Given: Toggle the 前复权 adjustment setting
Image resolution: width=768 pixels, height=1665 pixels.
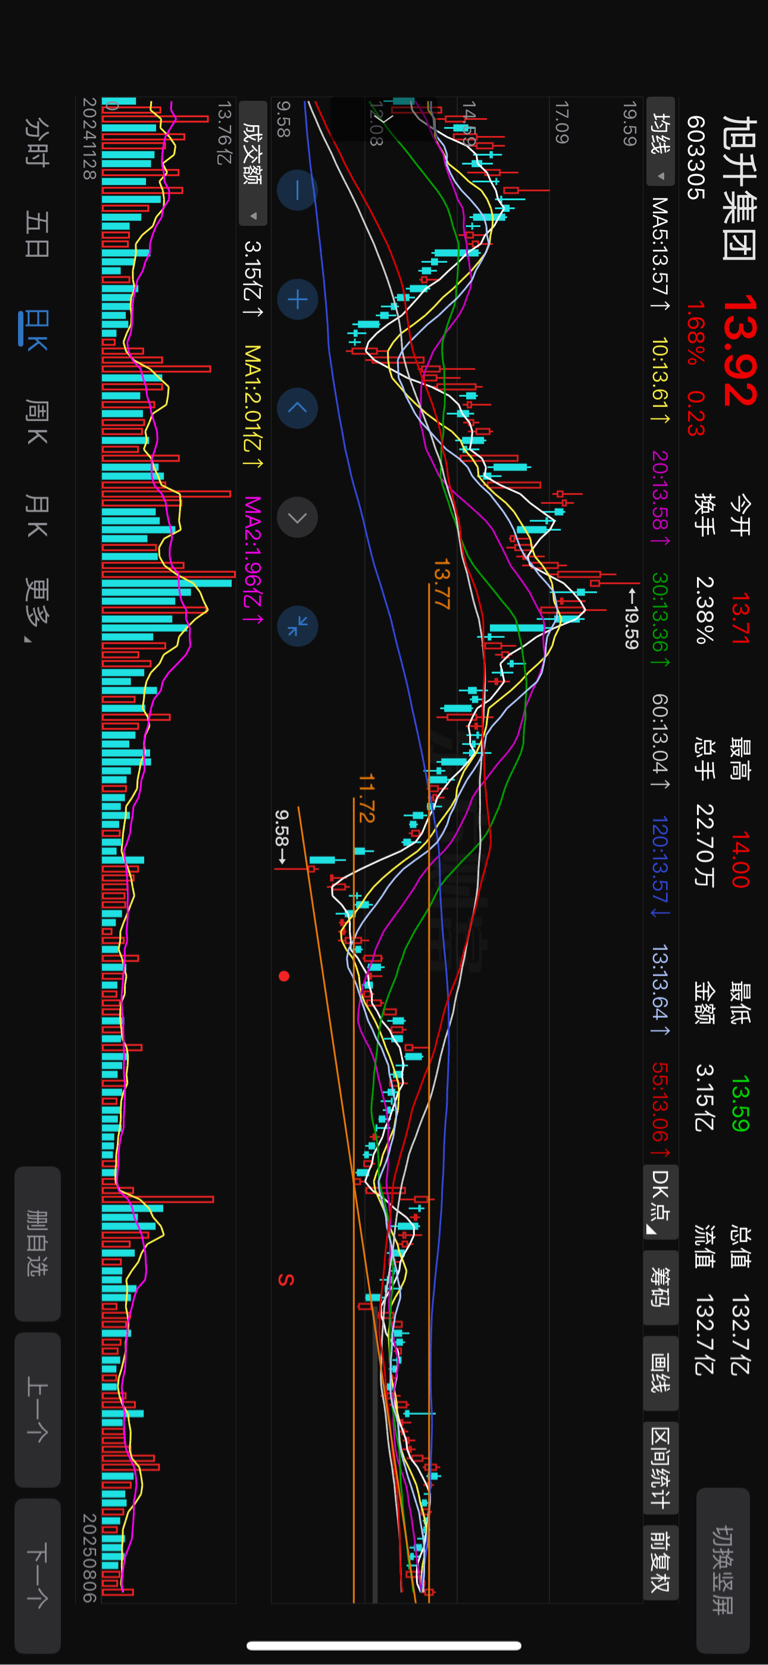Looking at the screenshot, I should tap(660, 1562).
